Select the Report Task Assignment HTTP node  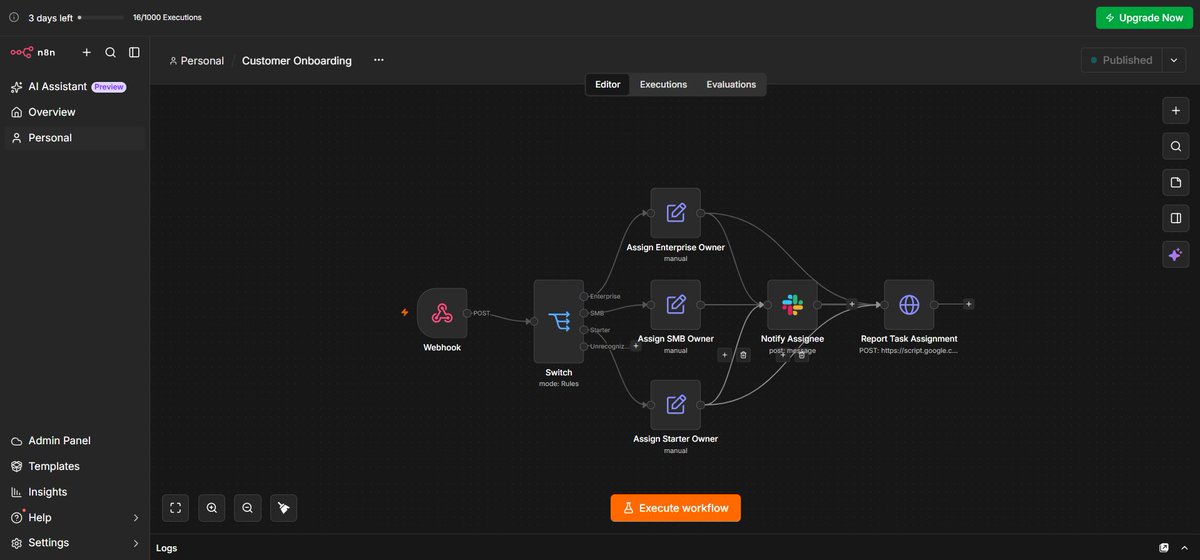(909, 304)
